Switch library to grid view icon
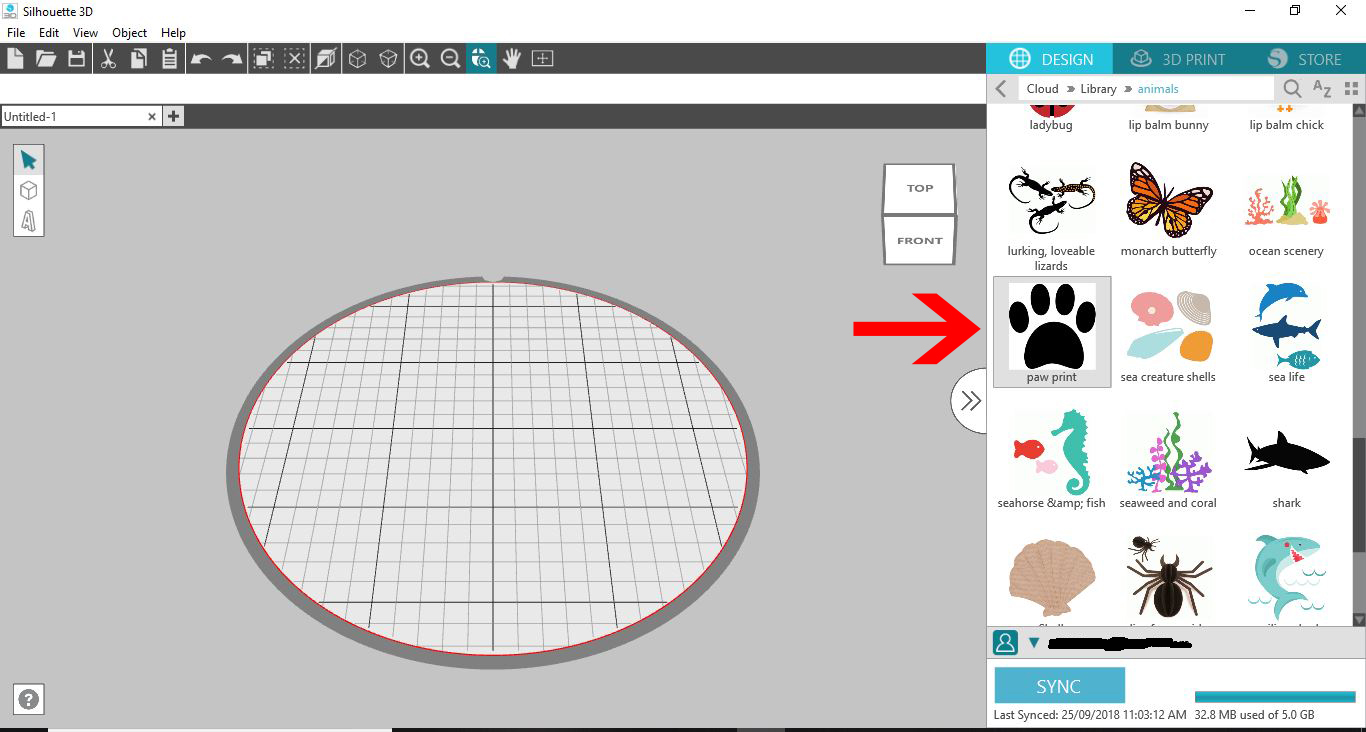This screenshot has width=1366, height=732. 1351,89
